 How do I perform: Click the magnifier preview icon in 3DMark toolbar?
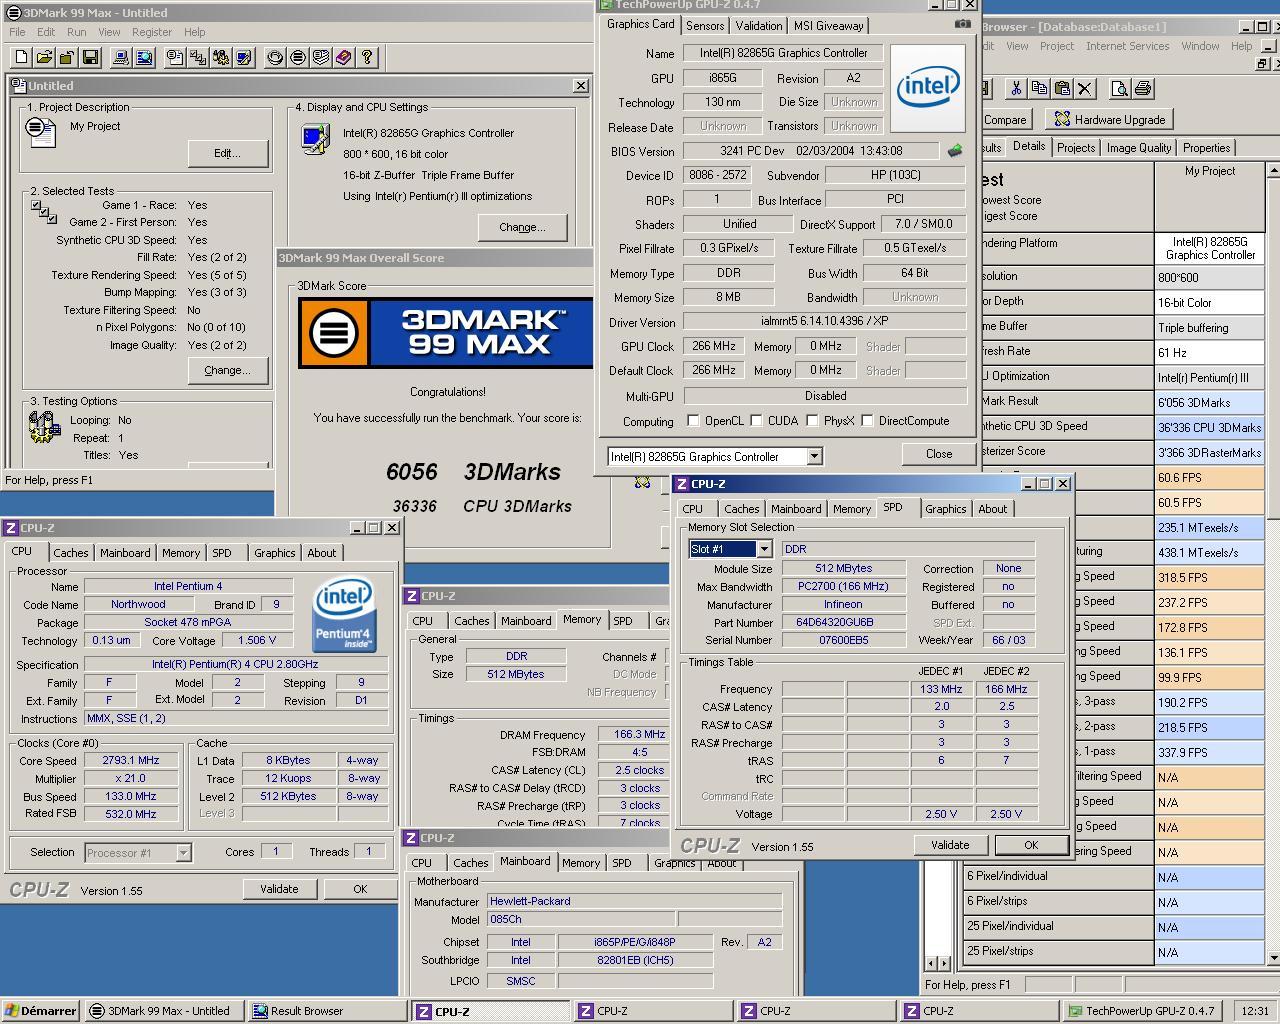(x=145, y=58)
